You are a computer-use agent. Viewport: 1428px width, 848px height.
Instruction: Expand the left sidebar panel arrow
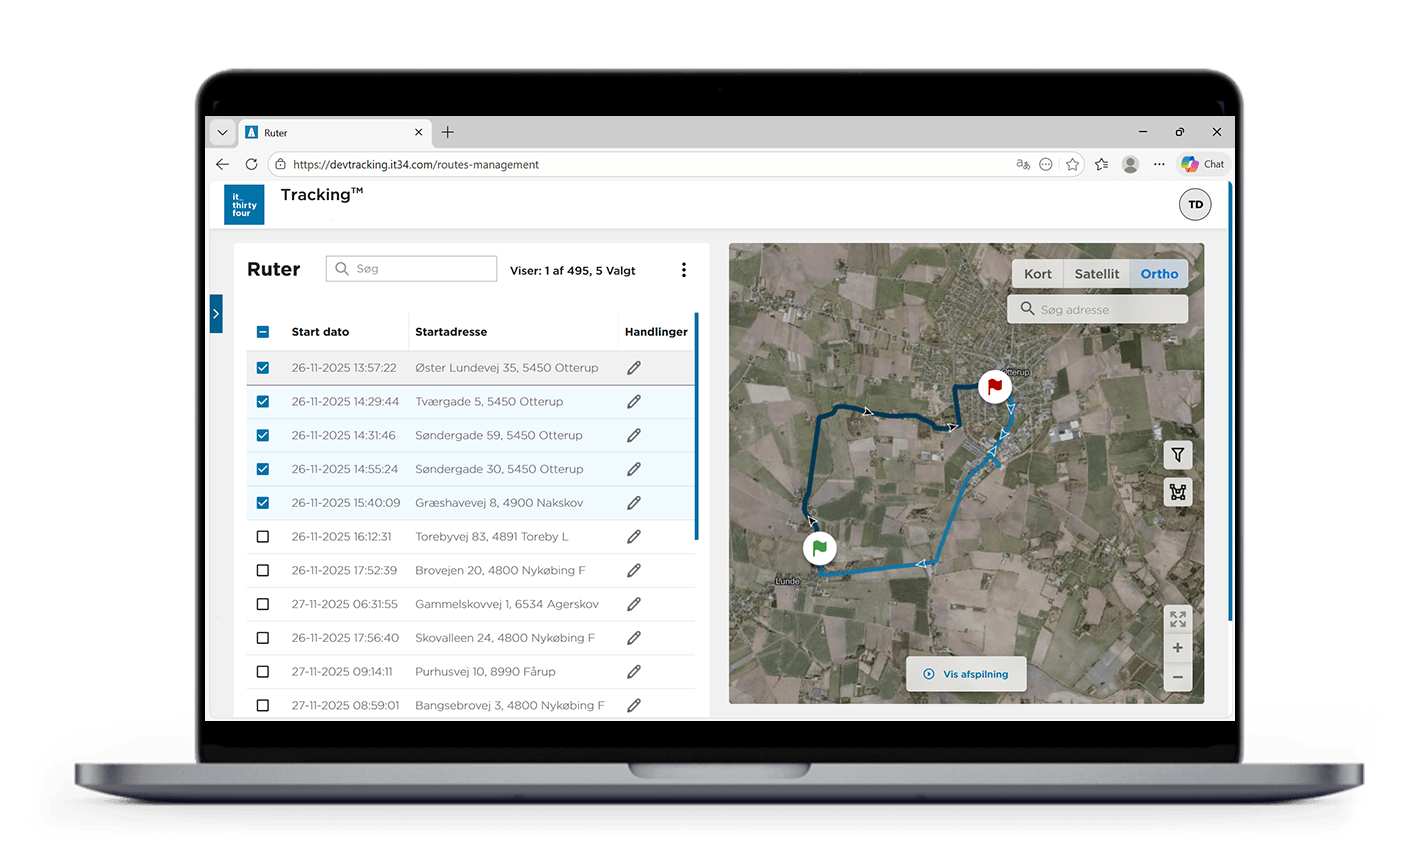(216, 314)
